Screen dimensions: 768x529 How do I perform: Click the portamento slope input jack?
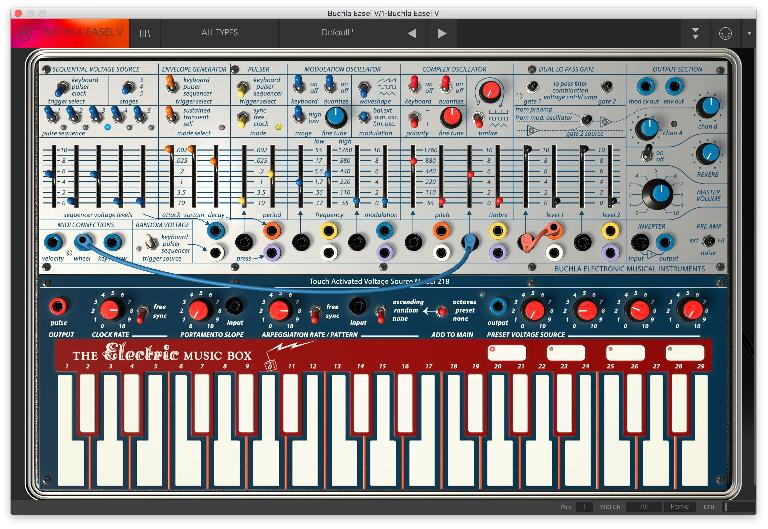click(234, 307)
